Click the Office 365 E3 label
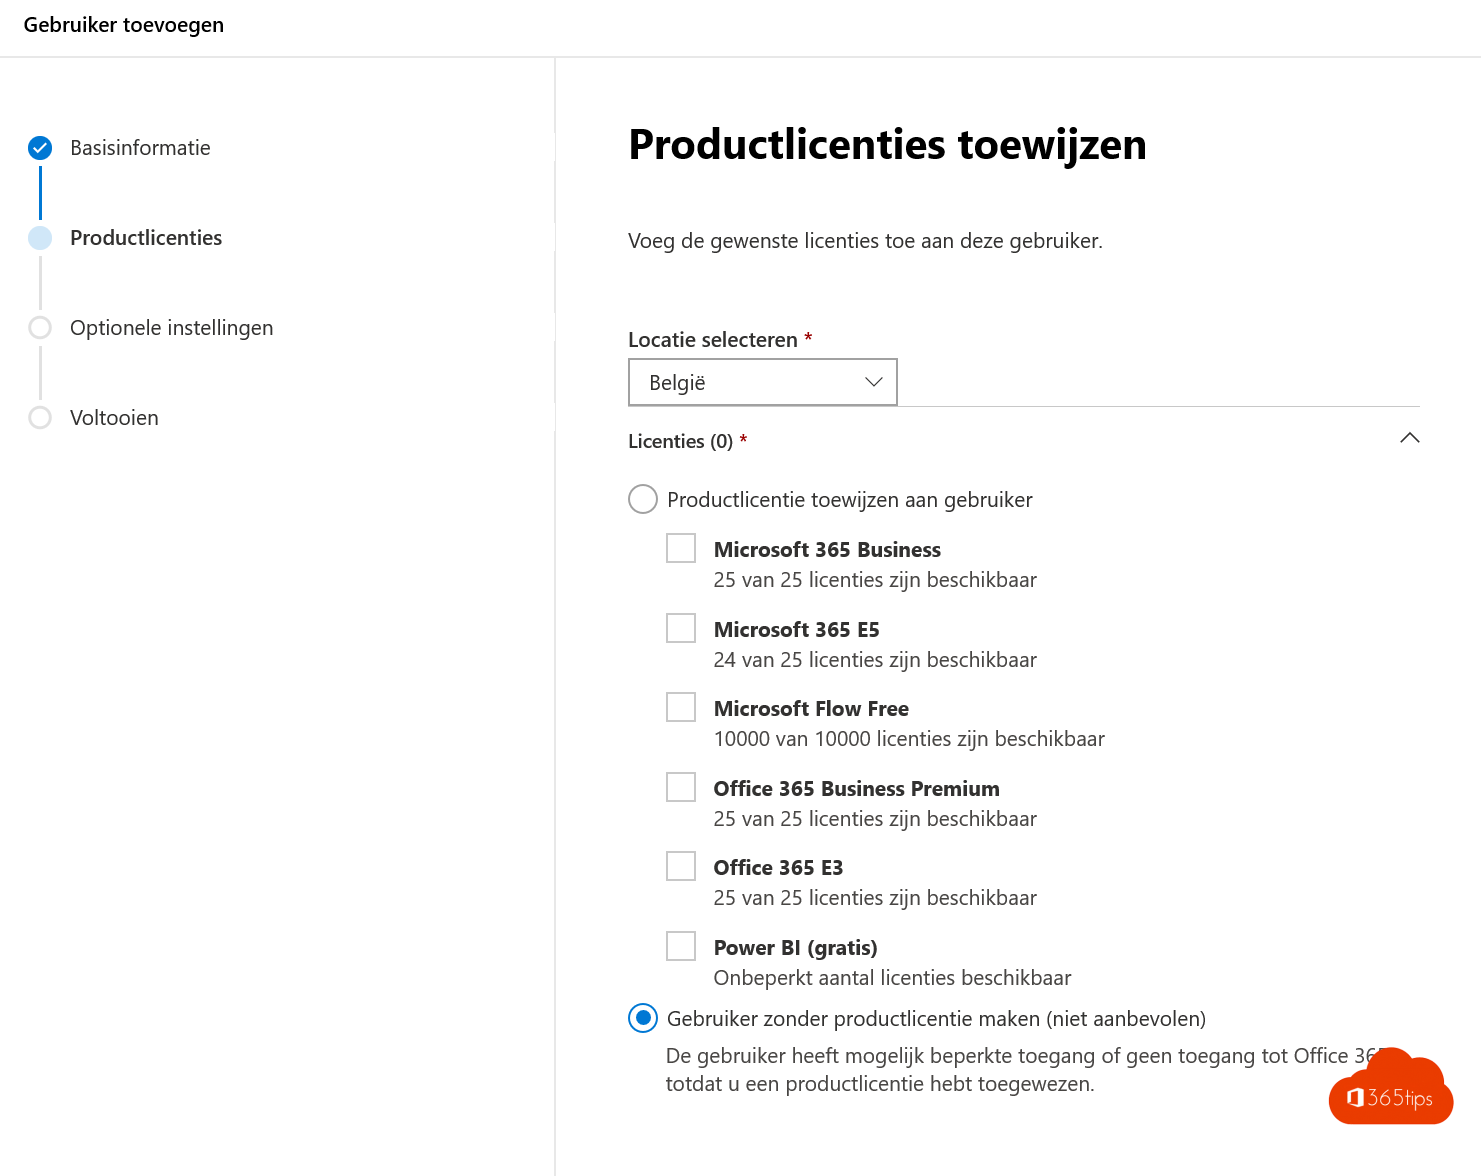Viewport: 1481px width, 1176px height. [778, 868]
